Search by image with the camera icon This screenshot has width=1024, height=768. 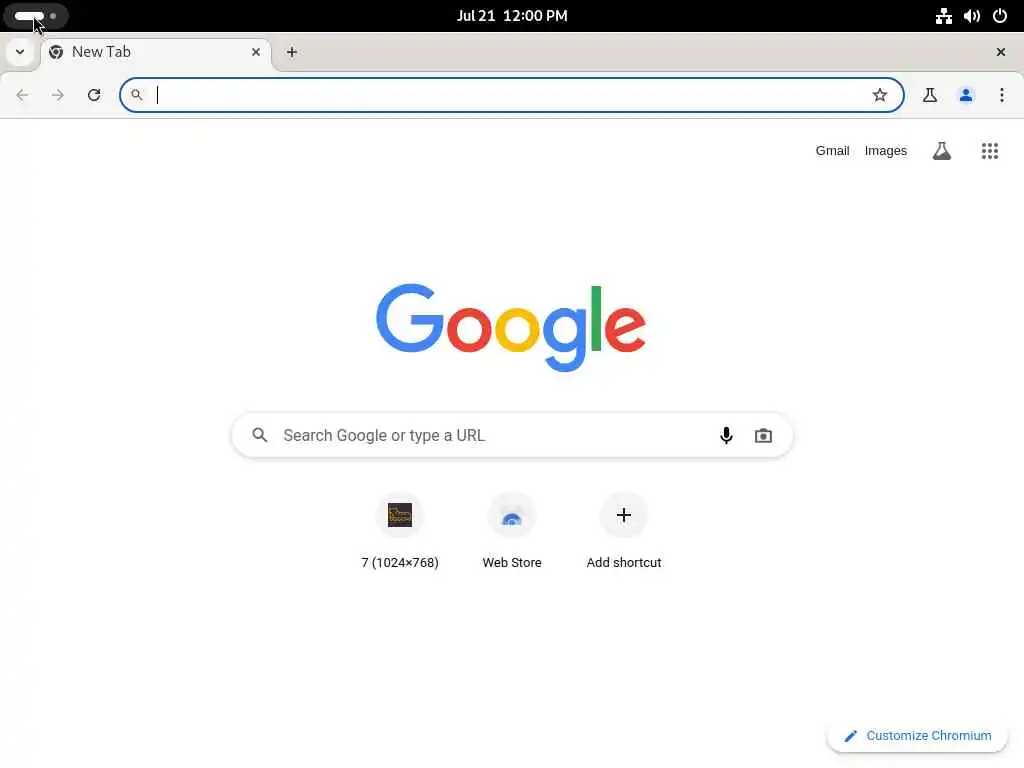763,435
